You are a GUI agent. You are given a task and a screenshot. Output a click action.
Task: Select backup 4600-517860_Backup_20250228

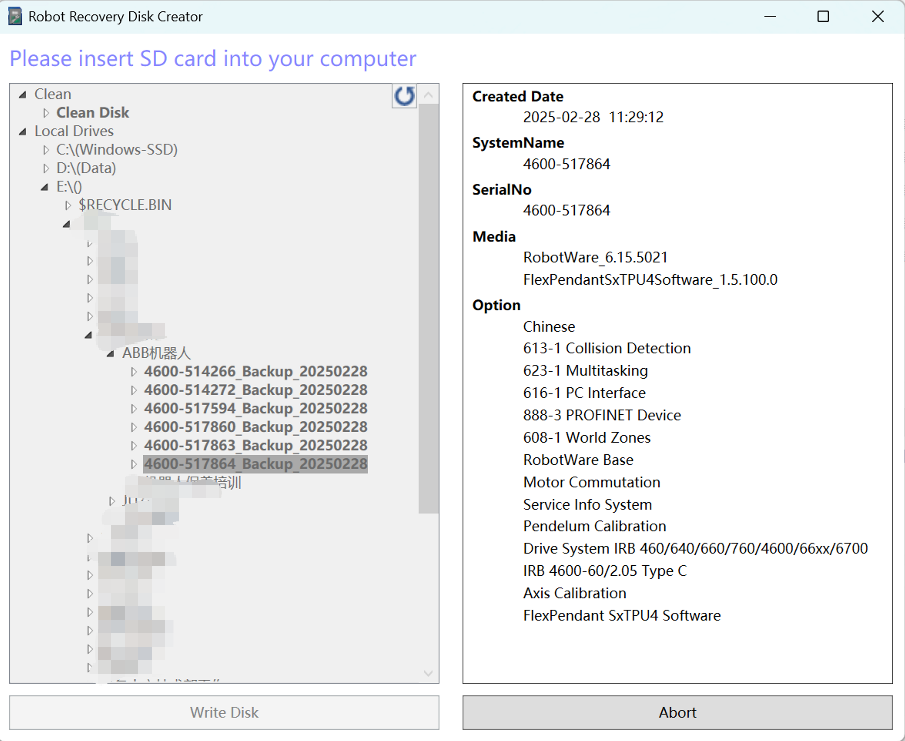pyautogui.click(x=256, y=427)
